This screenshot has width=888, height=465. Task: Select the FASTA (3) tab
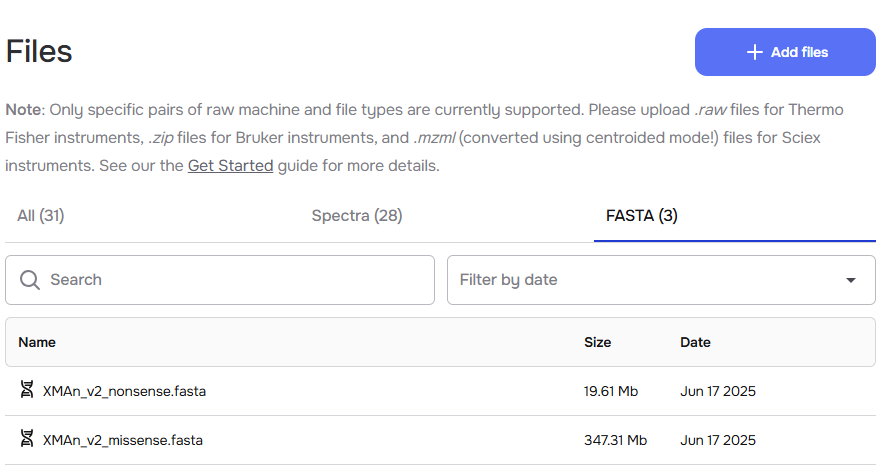(x=642, y=216)
